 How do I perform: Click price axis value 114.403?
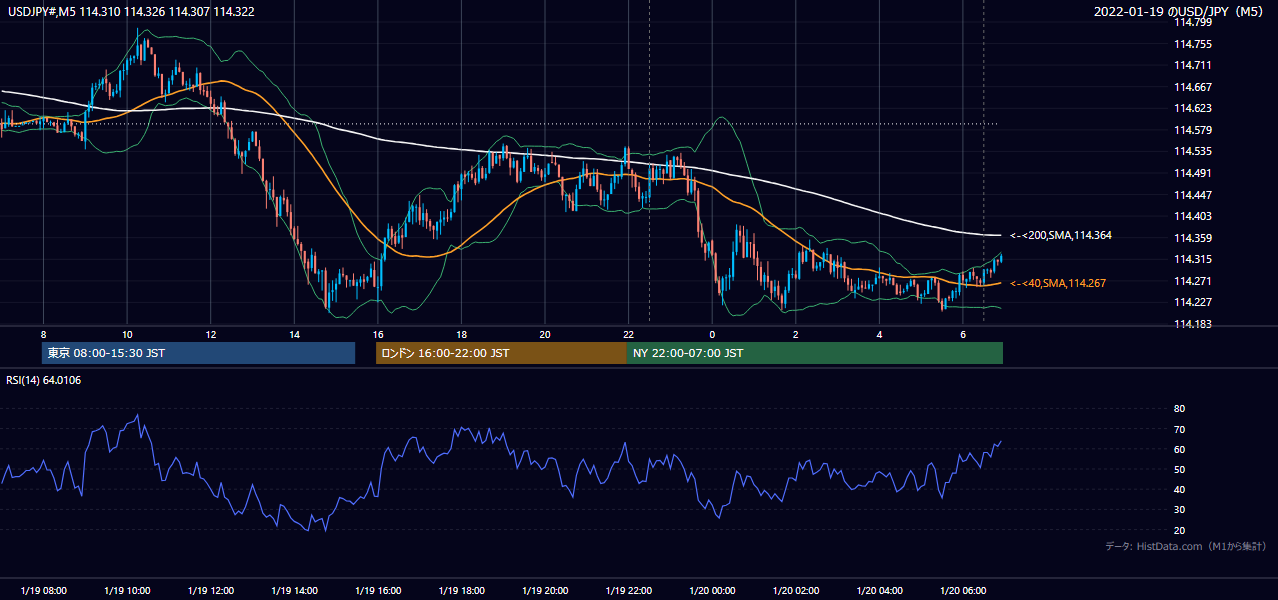coord(1193,216)
